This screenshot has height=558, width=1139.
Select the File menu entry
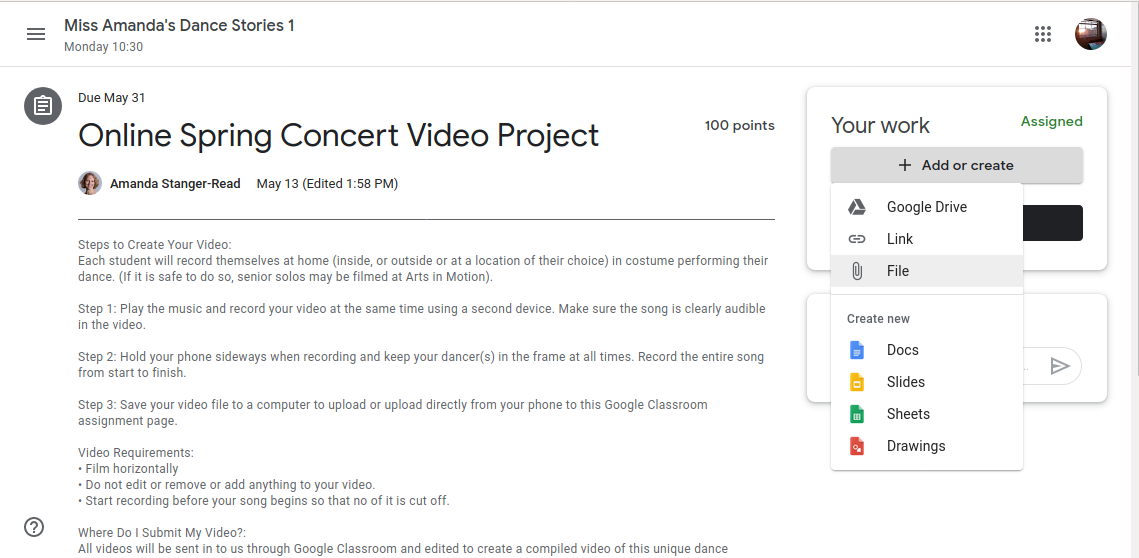pyautogui.click(x=927, y=271)
